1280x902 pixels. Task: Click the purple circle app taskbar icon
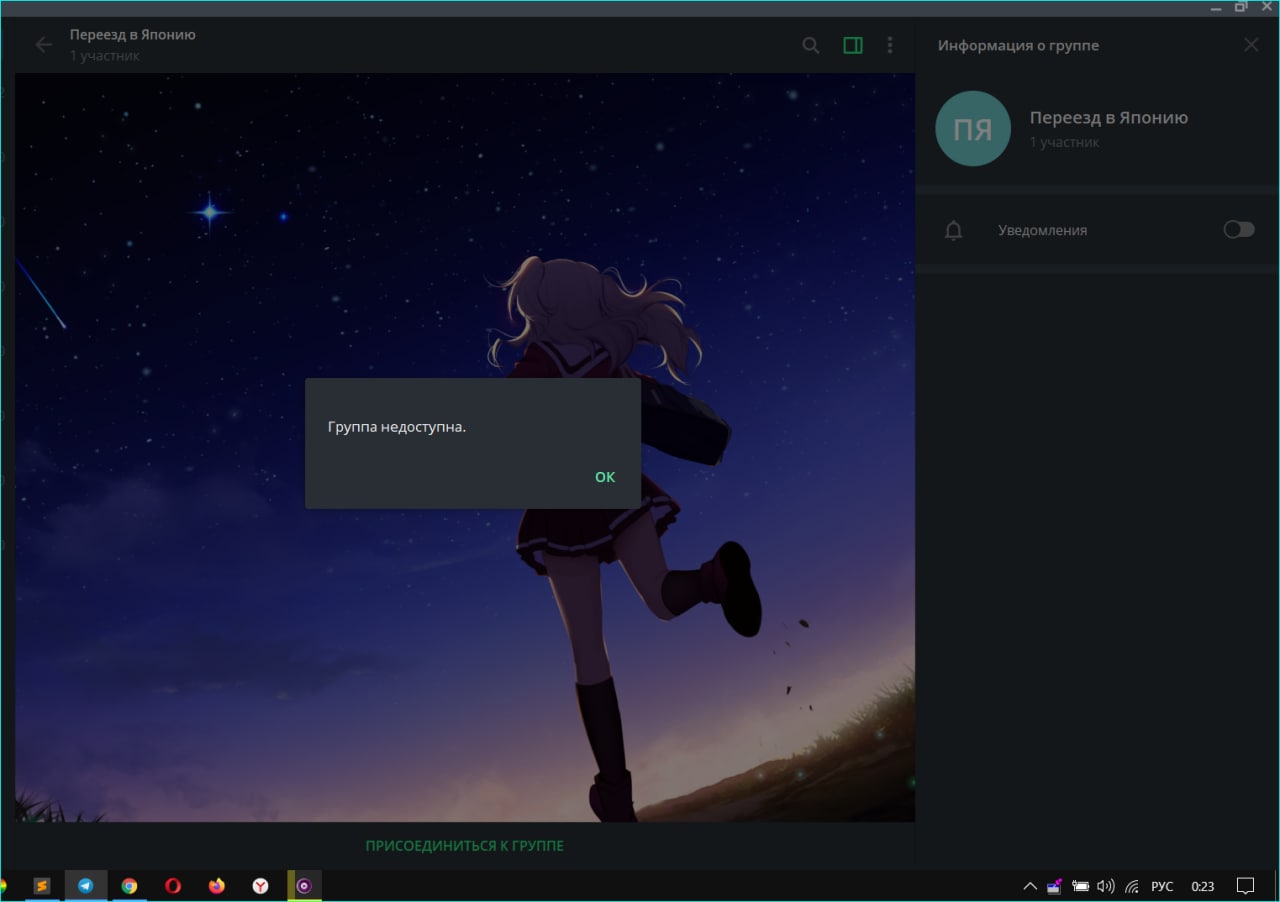coord(304,886)
